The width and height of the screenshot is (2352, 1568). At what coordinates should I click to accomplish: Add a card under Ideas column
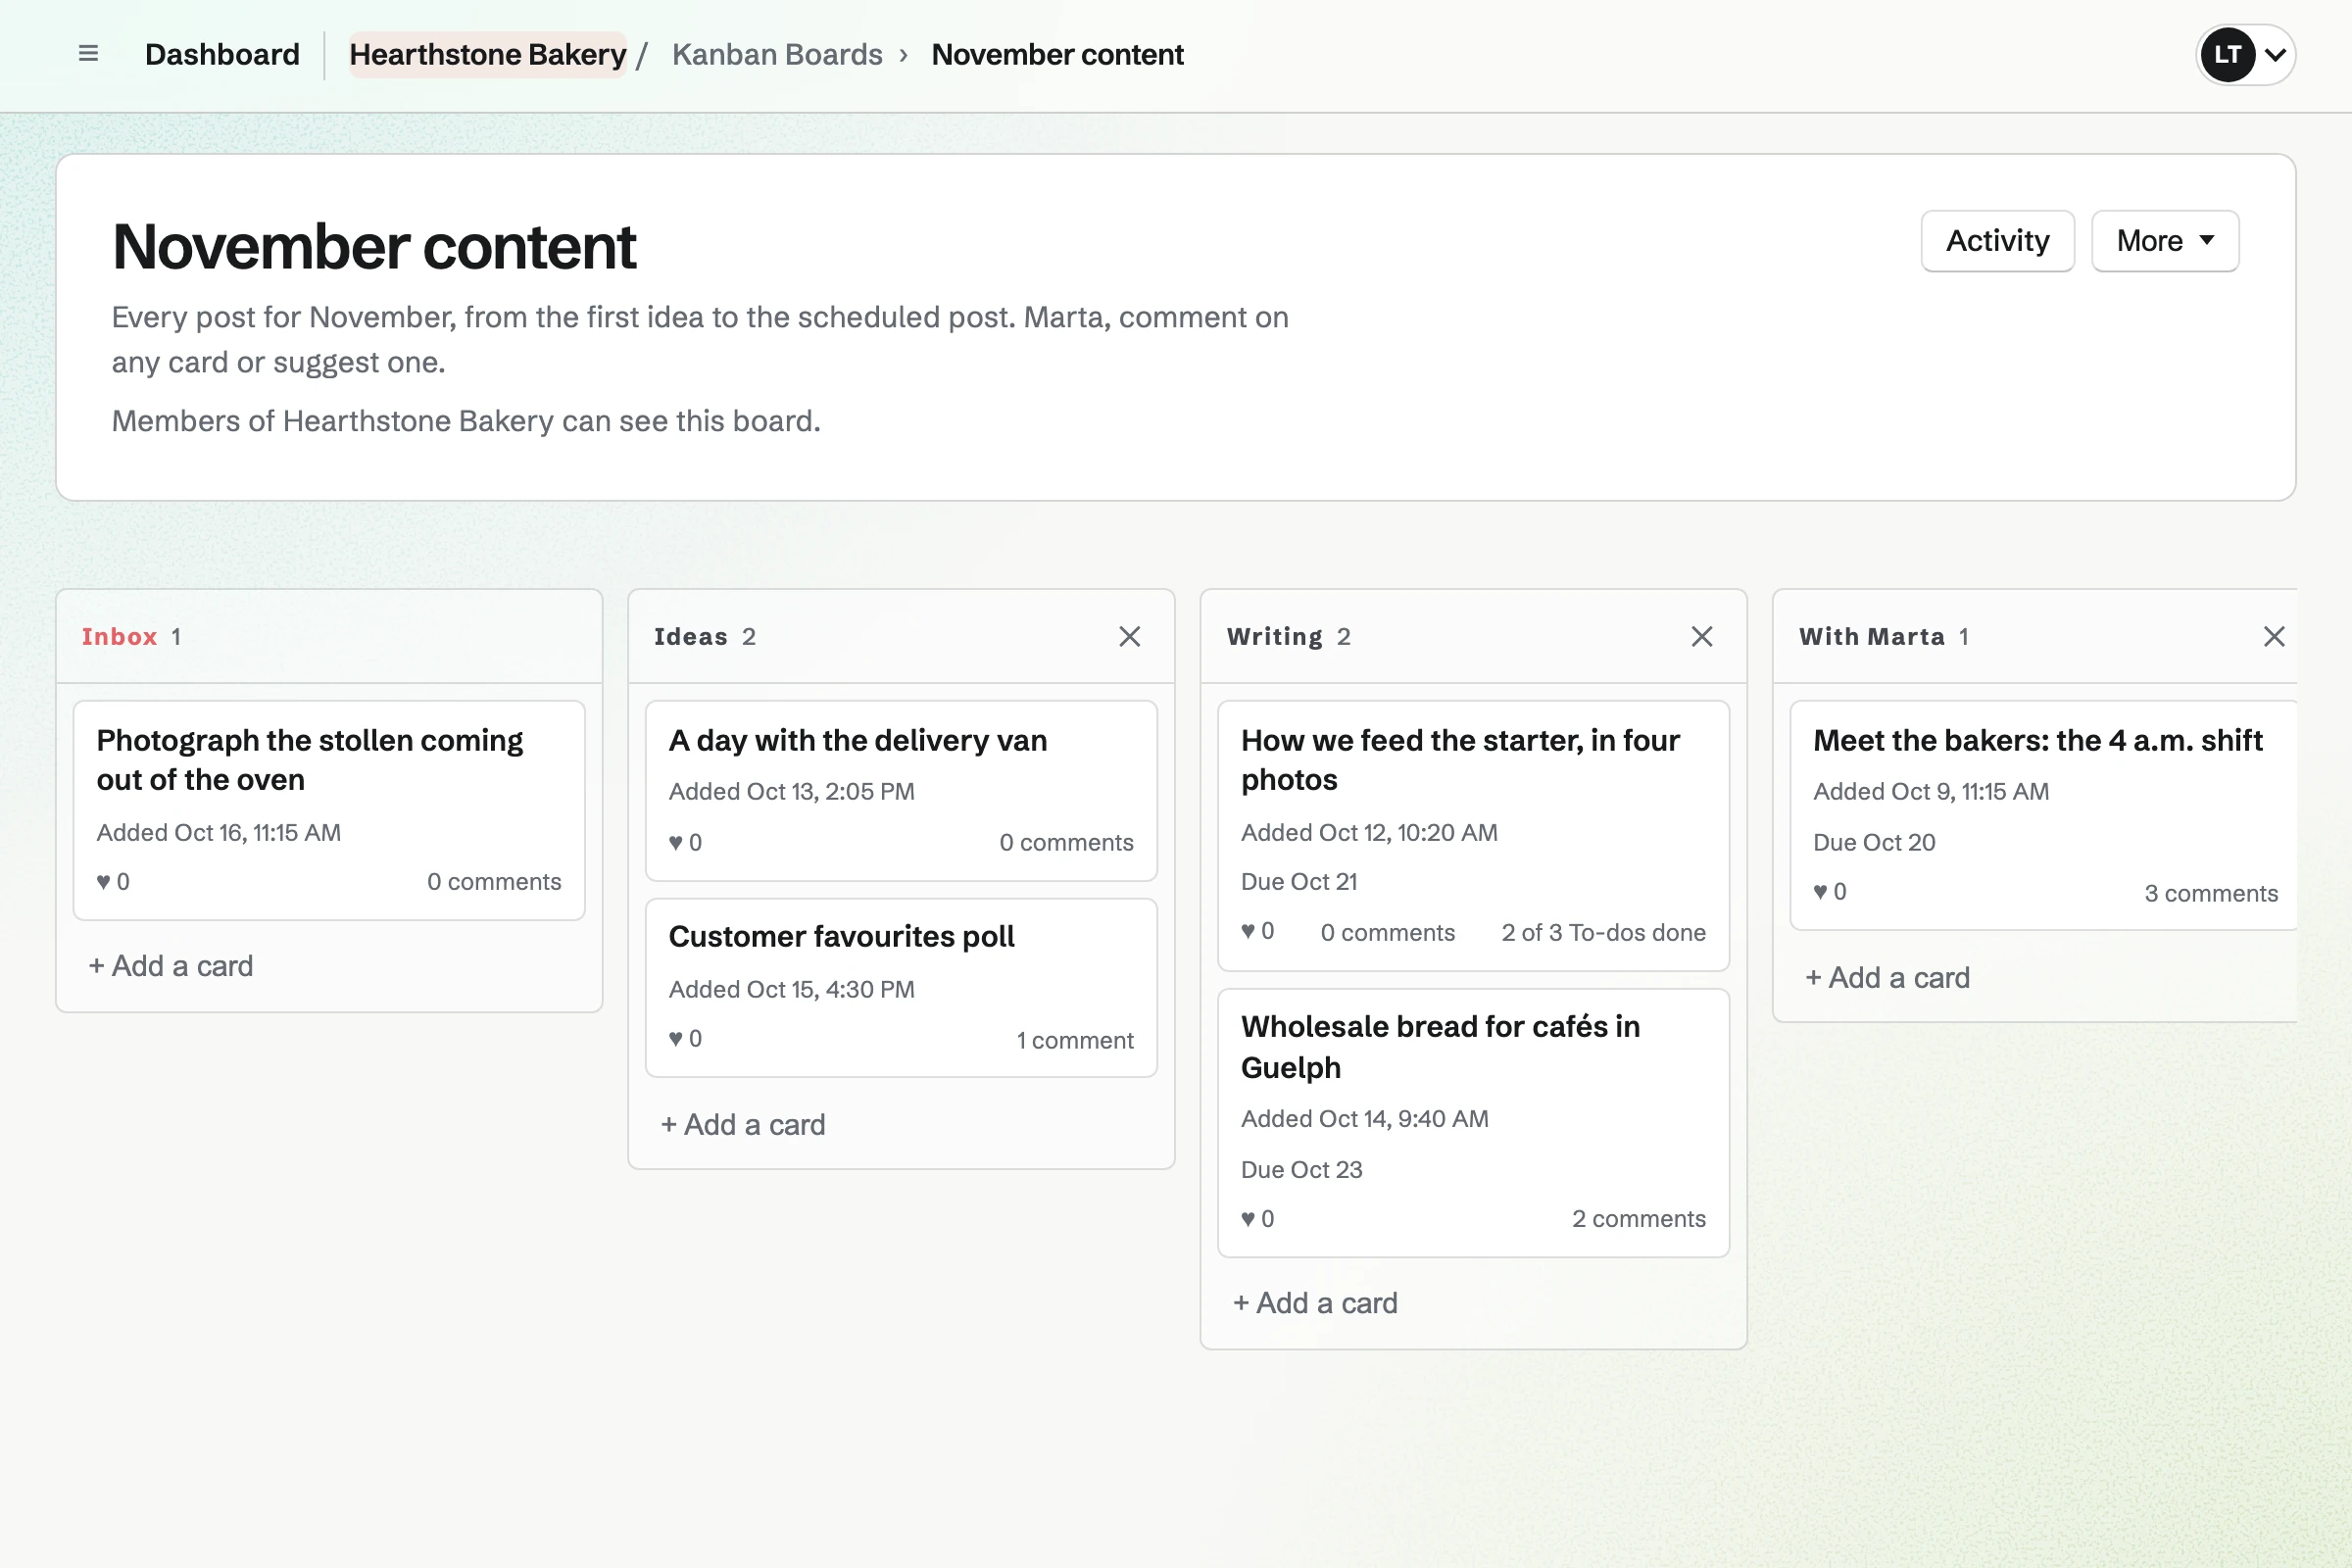pos(743,1125)
